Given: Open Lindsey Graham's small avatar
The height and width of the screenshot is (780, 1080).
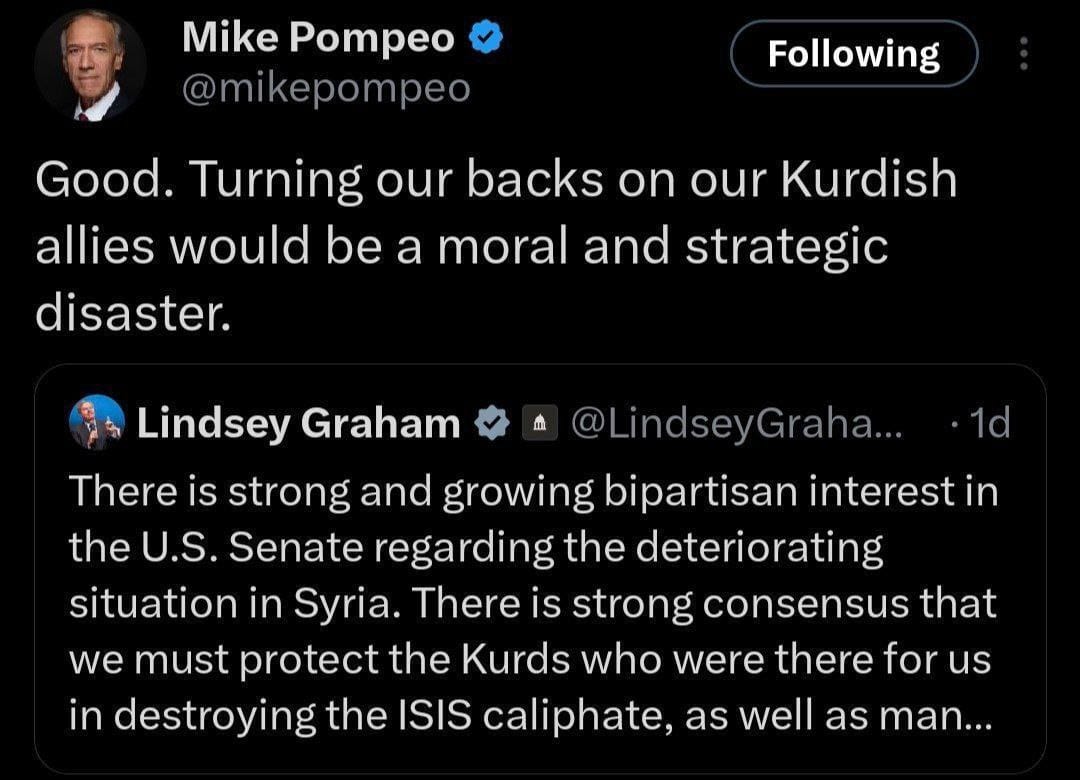Looking at the screenshot, I should click(97, 423).
